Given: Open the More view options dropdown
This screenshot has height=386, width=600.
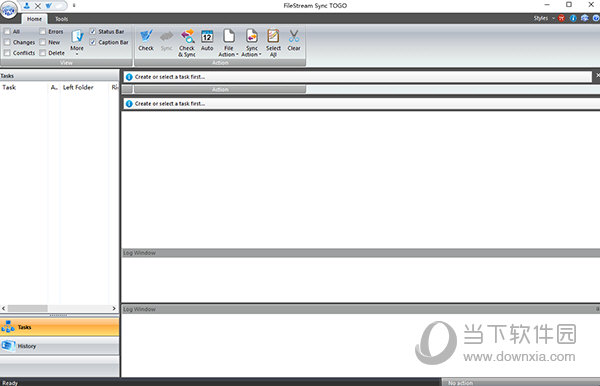Looking at the screenshot, I should [x=77, y=42].
